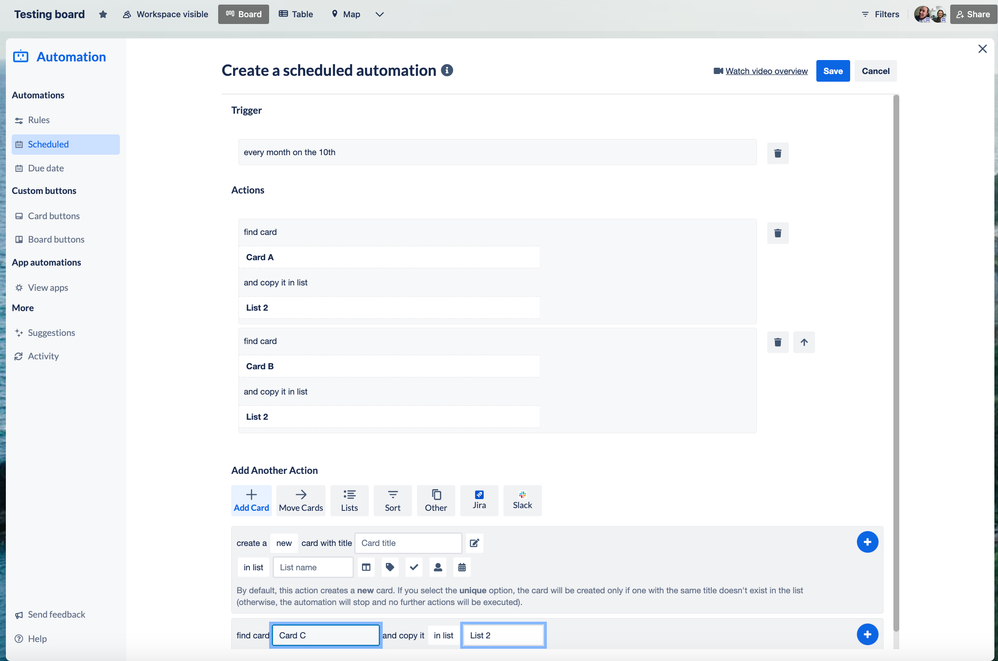Click info icon beside title
The width and height of the screenshot is (998, 661).
pos(447,70)
